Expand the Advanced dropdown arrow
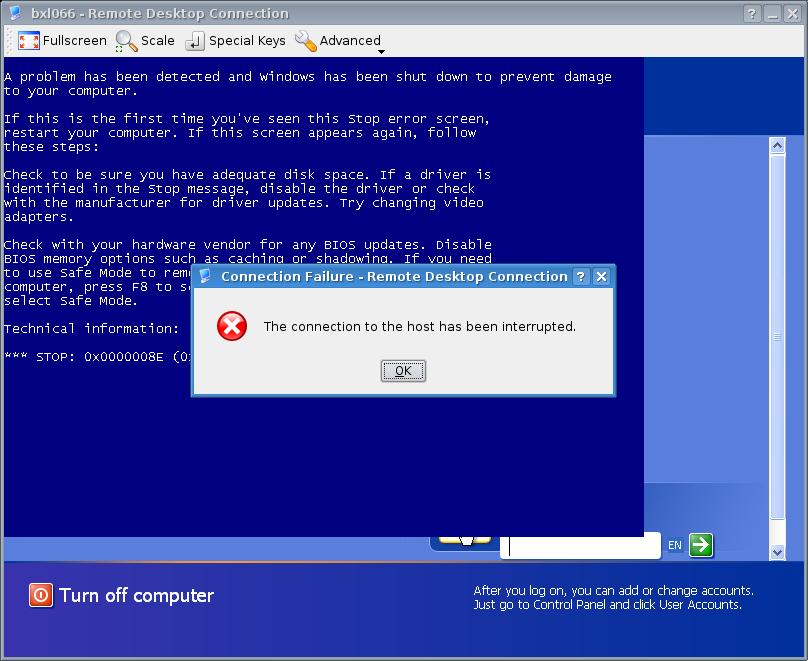 (381, 51)
